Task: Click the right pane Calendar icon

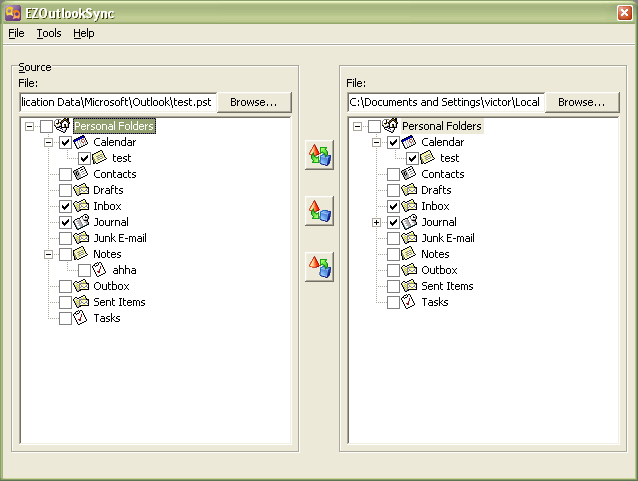Action: pos(409,142)
